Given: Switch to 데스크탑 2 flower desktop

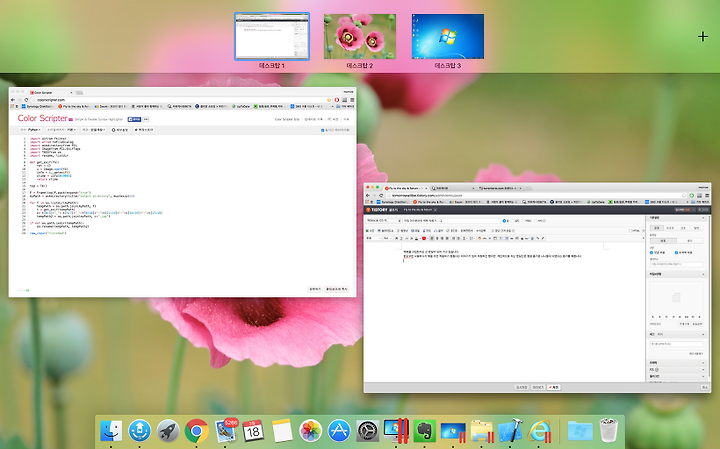Looking at the screenshot, I should [360, 36].
